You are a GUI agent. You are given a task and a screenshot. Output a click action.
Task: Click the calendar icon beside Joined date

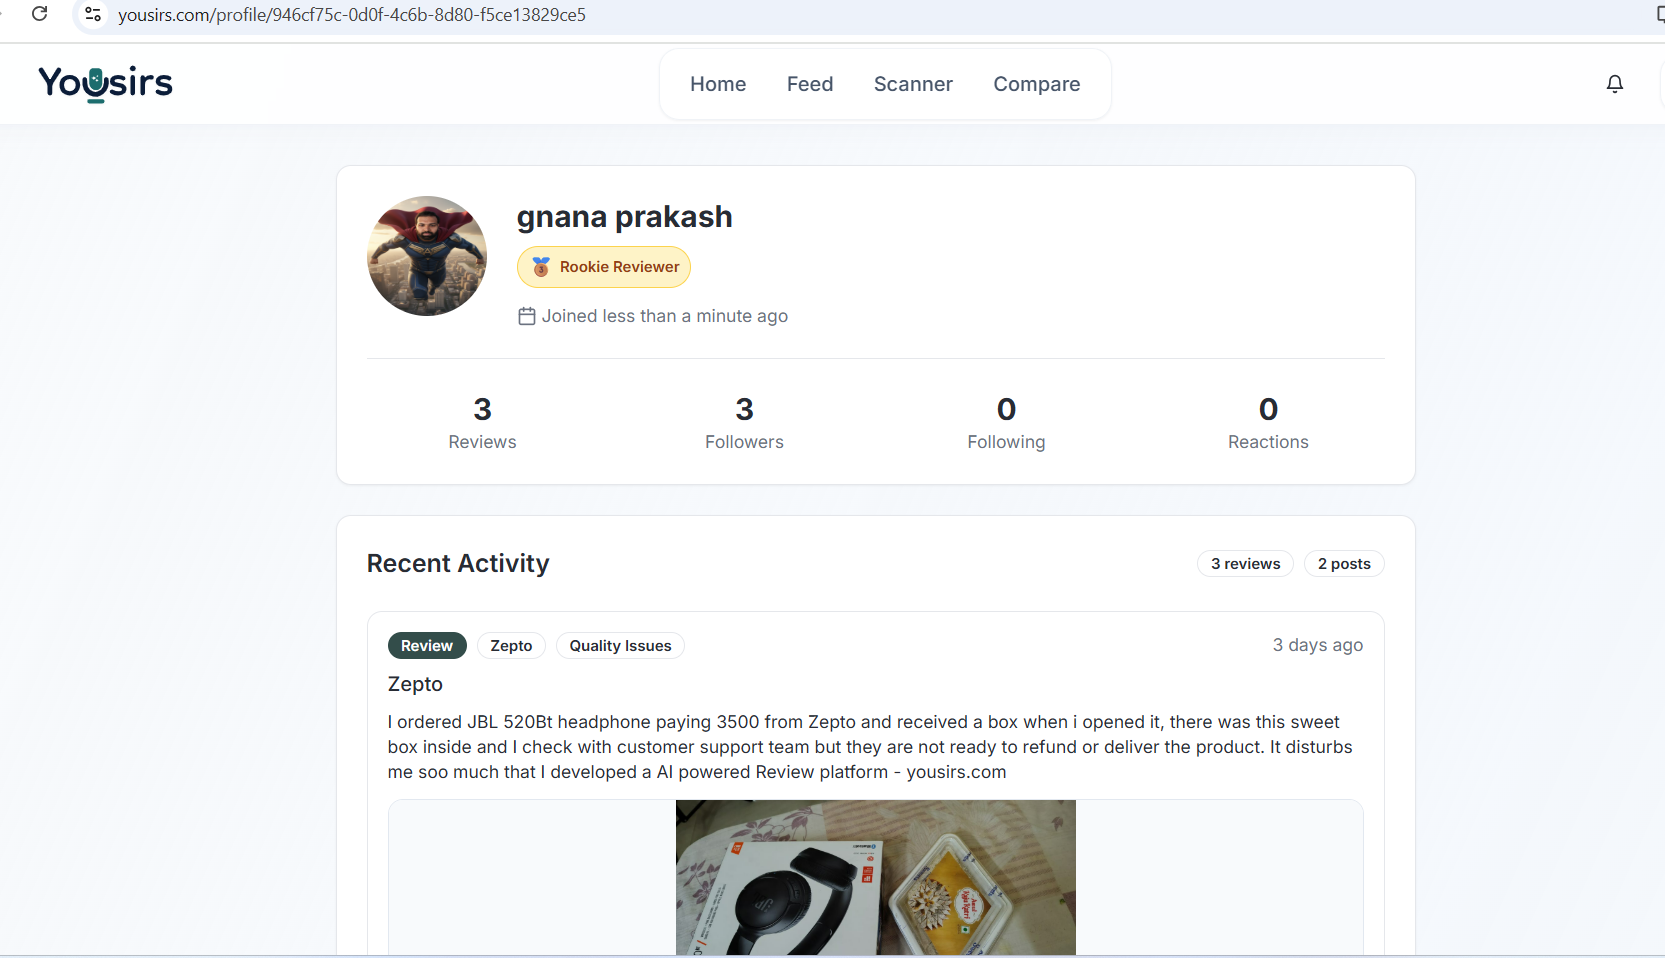tap(527, 316)
